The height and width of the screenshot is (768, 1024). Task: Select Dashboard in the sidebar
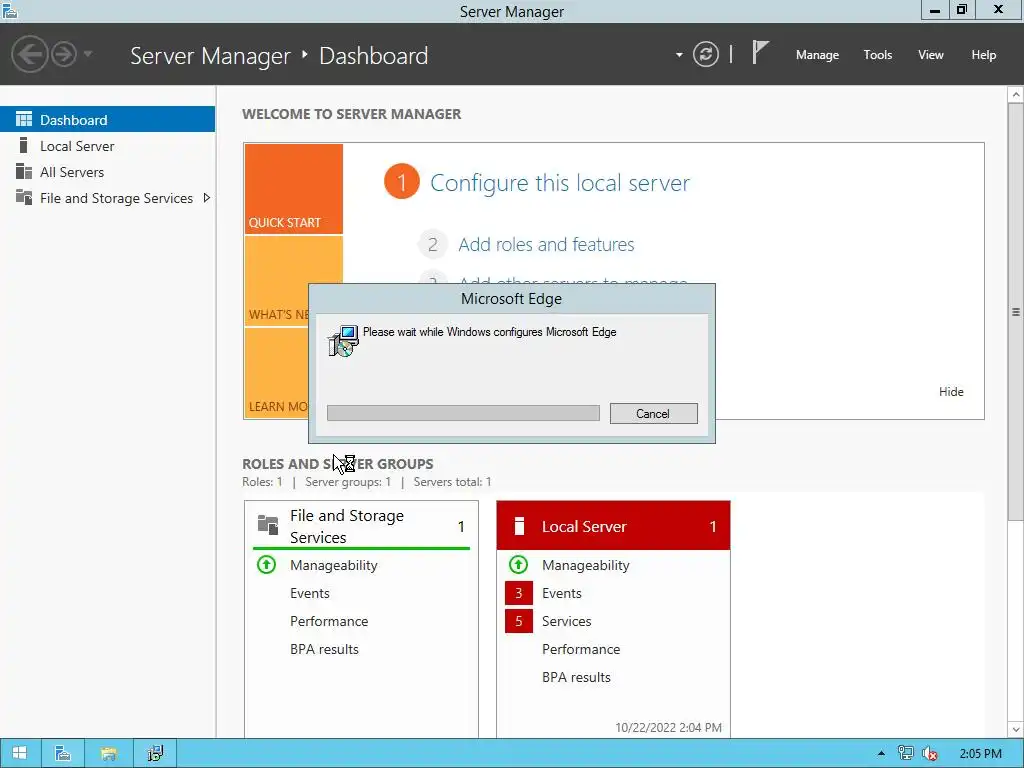pos(107,120)
